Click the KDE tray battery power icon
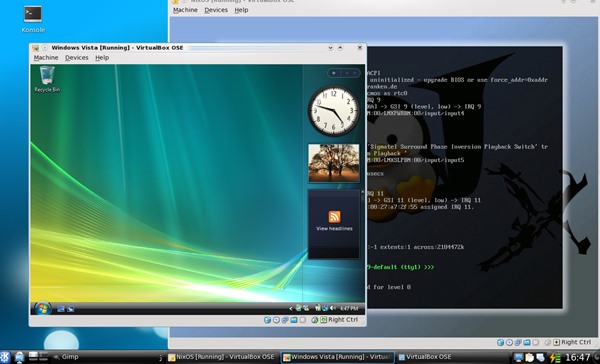This screenshot has width=600, height=364. 554,357
